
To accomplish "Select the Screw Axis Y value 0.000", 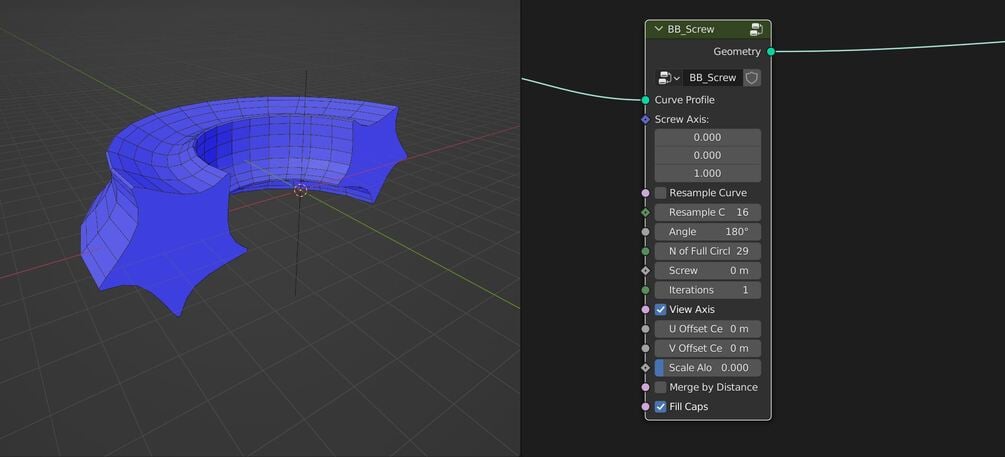I will (708, 155).
